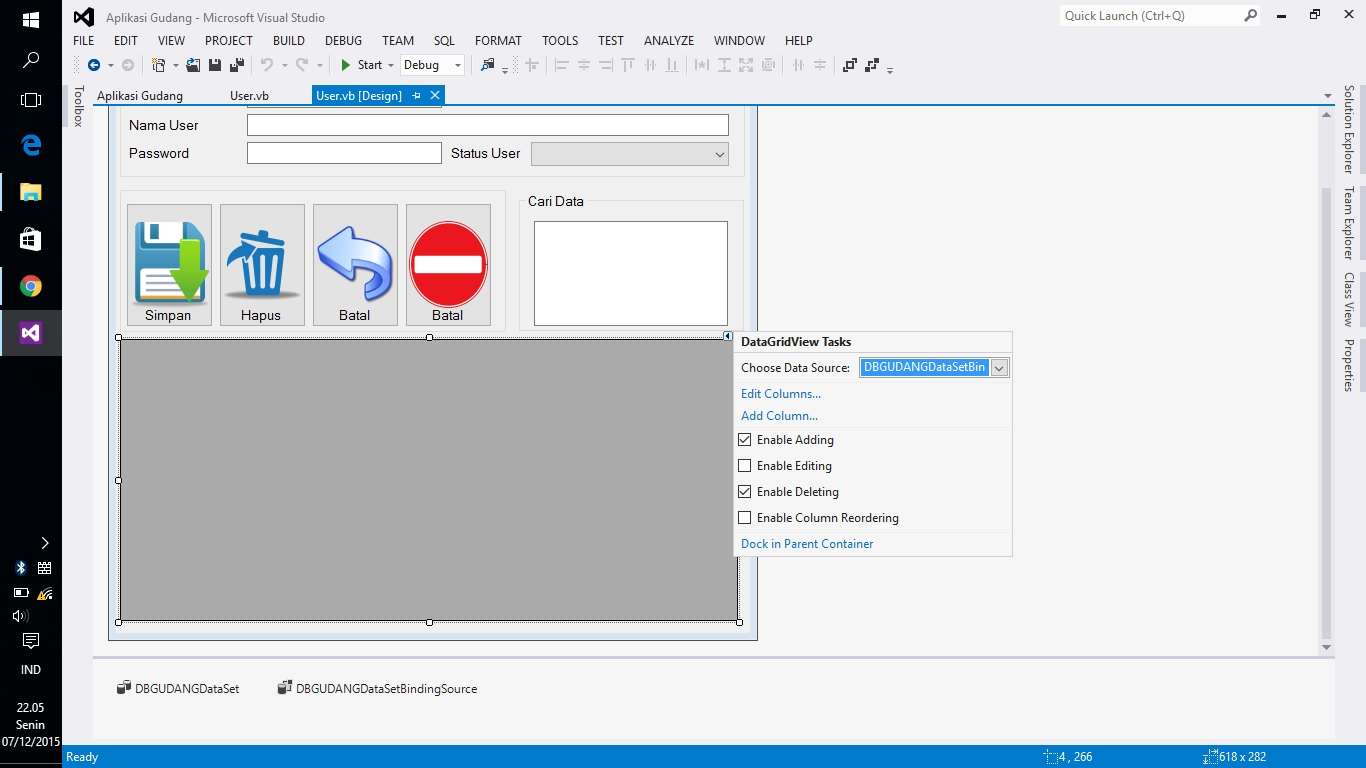Click the Open File toolbar icon
The height and width of the screenshot is (768, 1366).
[193, 65]
